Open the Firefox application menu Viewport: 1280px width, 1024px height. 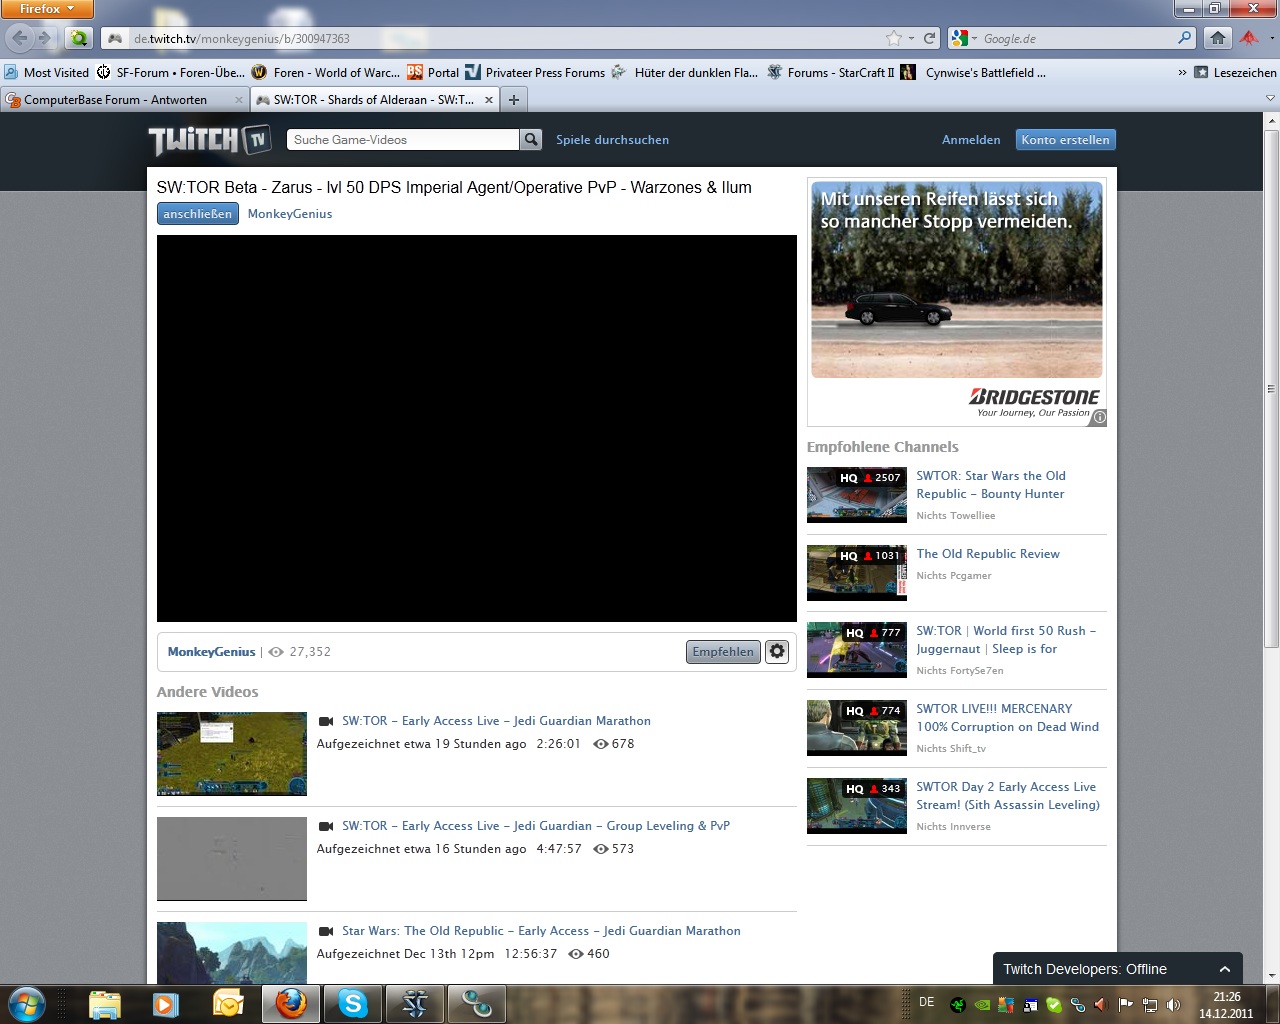click(x=47, y=9)
